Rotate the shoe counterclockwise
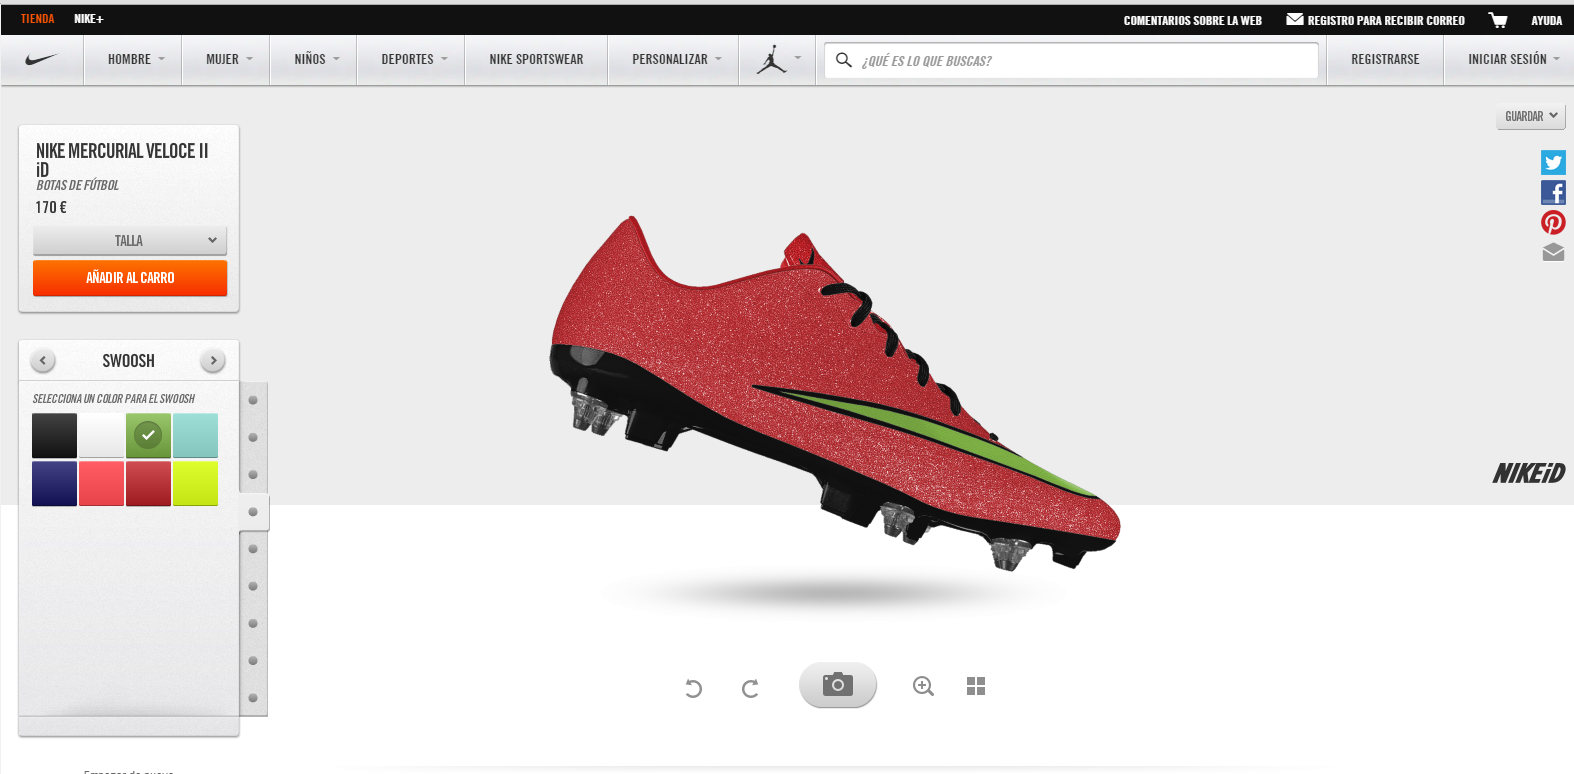This screenshot has height=774, width=1574. click(x=693, y=688)
